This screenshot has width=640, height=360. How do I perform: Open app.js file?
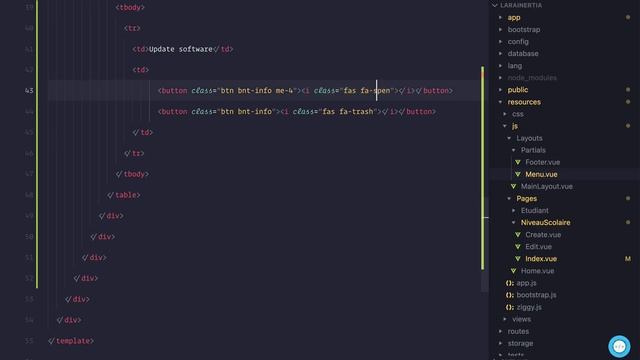(x=526, y=283)
